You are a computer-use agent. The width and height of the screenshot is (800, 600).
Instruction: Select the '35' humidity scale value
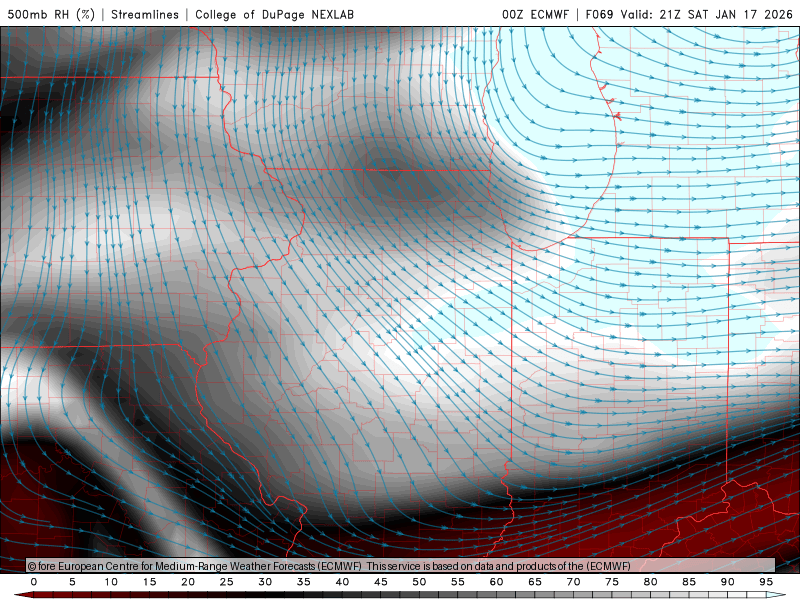[304, 582]
